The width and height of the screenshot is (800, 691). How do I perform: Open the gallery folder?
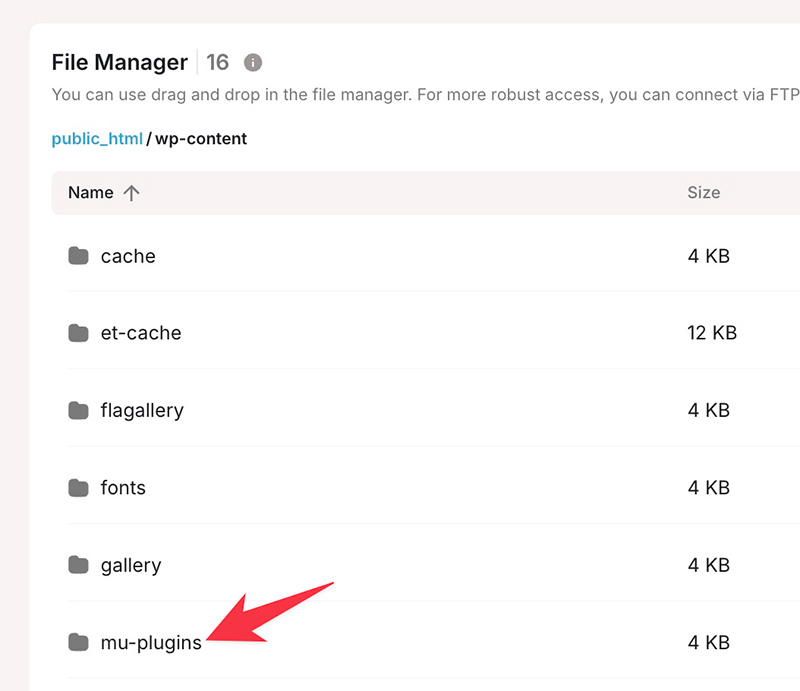[x=131, y=565]
